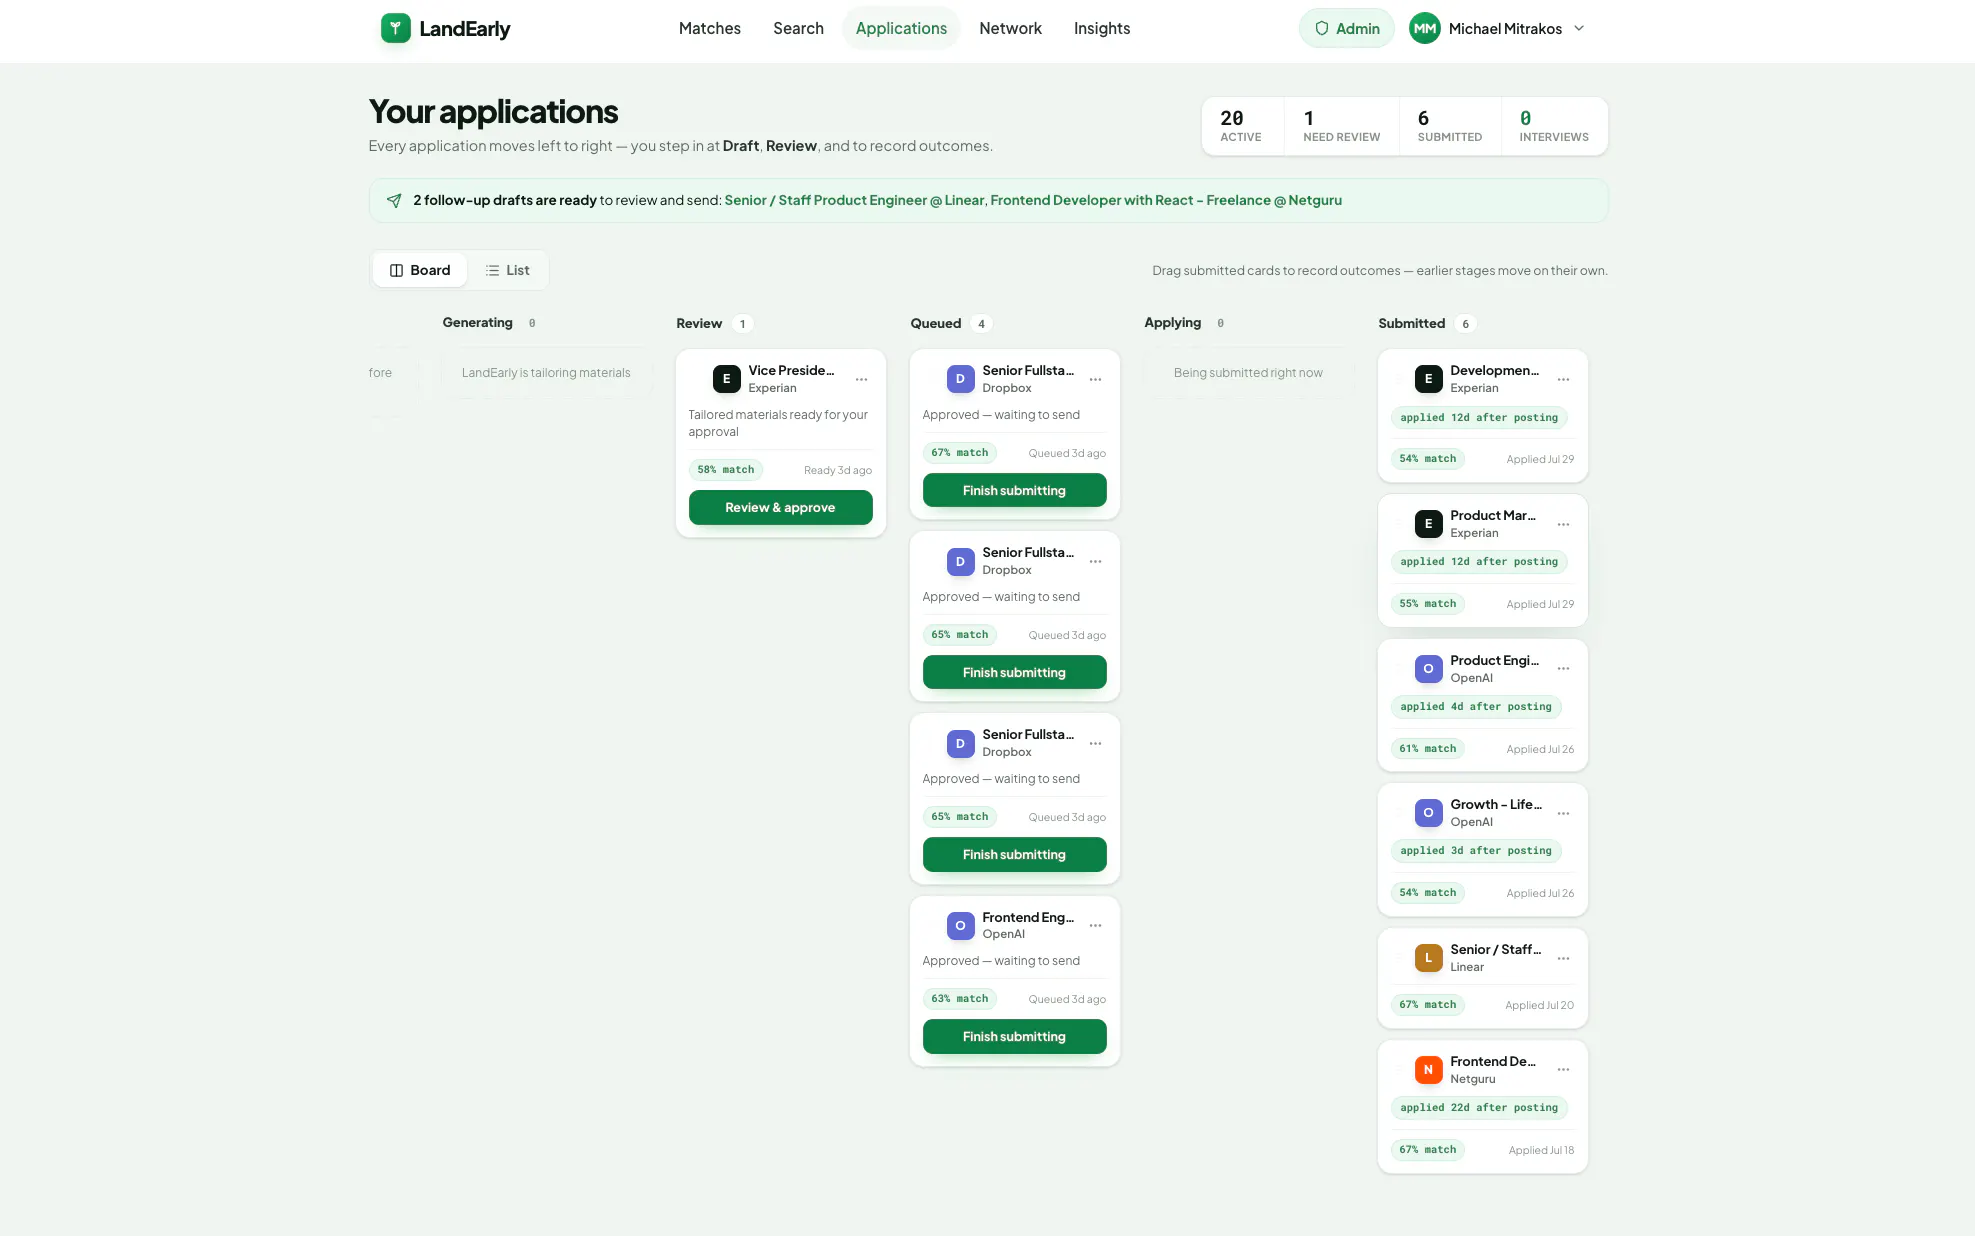This screenshot has height=1236, width=1975.
Task: Click the OpenAI icon on the Frontend Eng card
Action: tap(960, 925)
